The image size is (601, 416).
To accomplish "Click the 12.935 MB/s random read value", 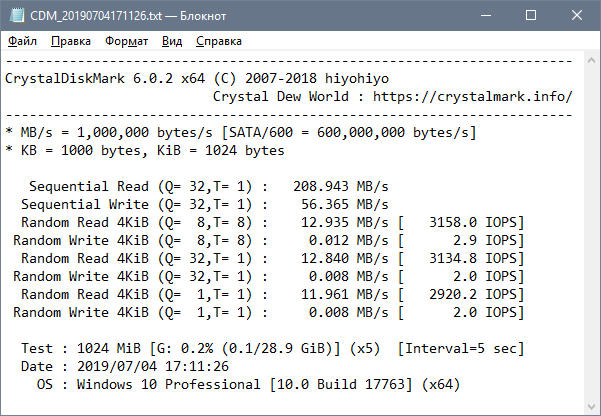I will click(345, 223).
